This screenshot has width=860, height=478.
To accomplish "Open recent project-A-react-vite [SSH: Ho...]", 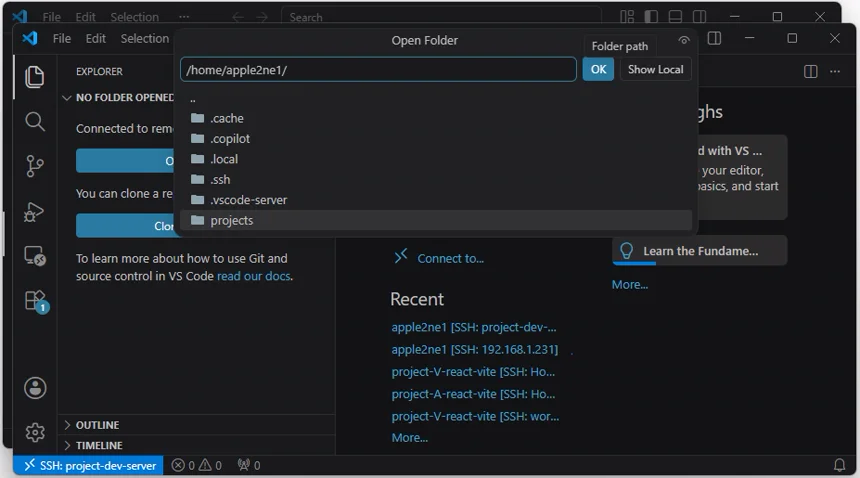I will click(x=473, y=394).
